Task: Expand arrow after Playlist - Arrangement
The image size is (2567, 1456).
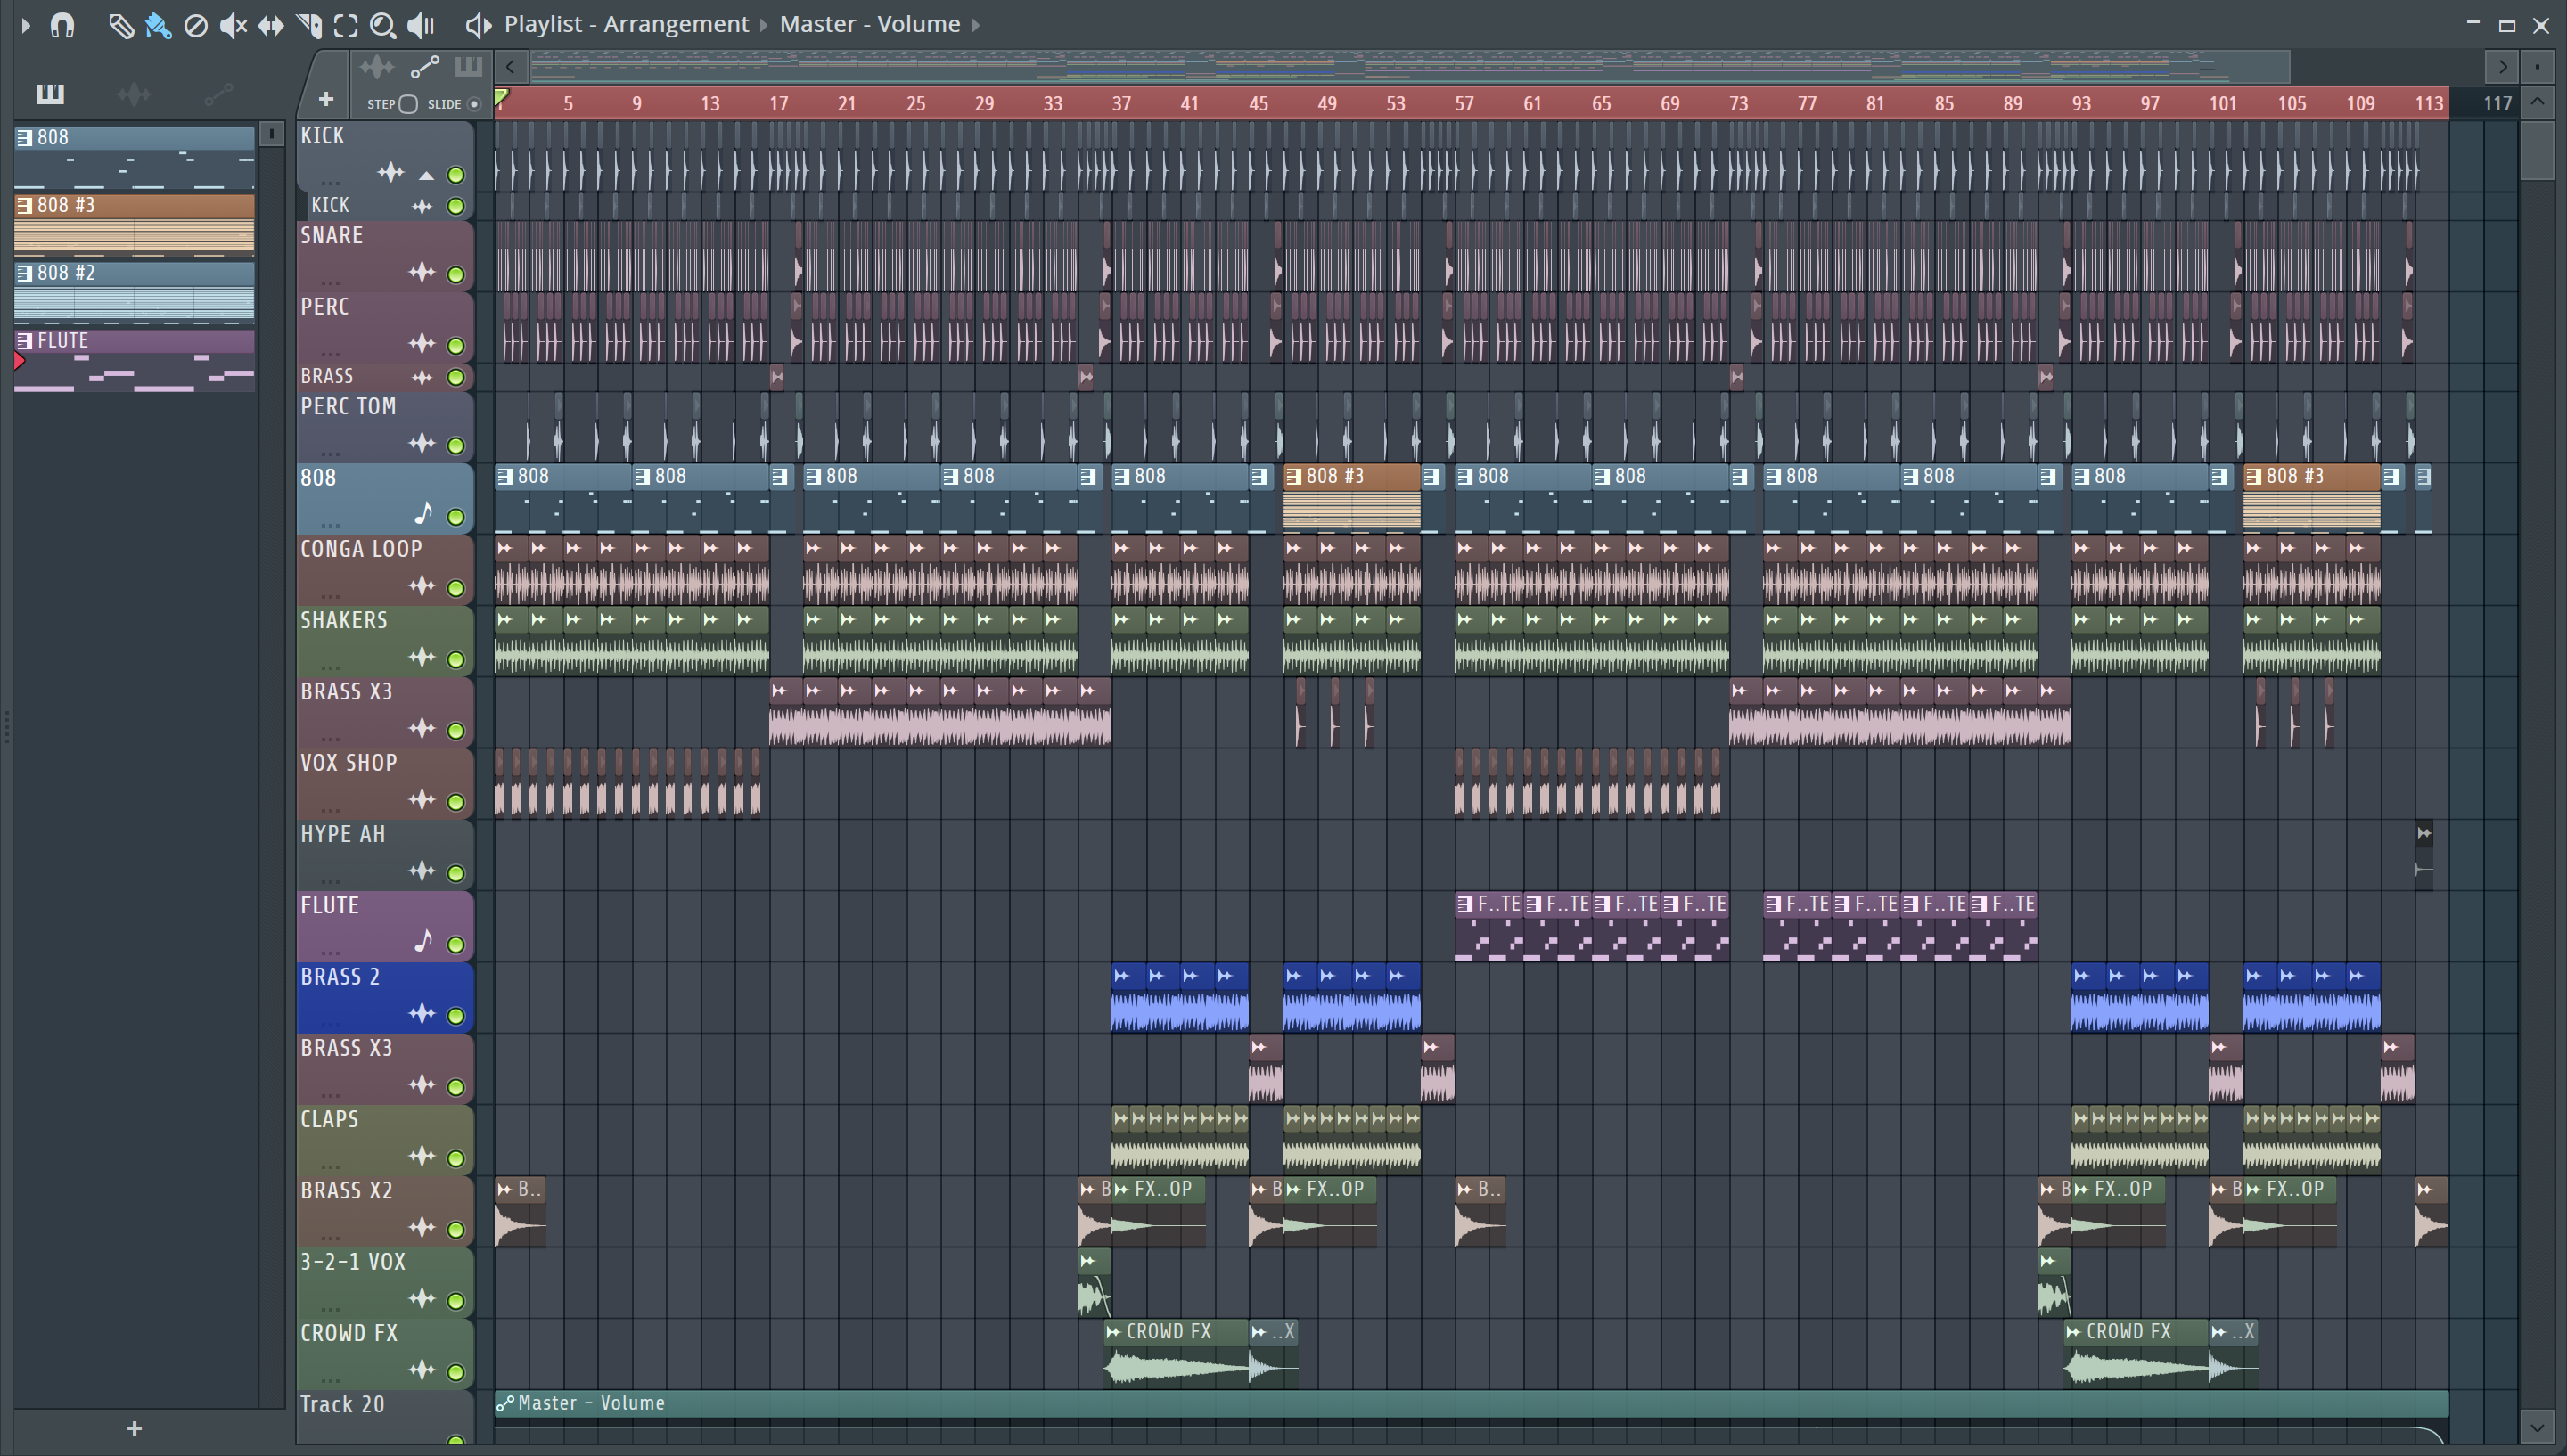Action: [764, 25]
